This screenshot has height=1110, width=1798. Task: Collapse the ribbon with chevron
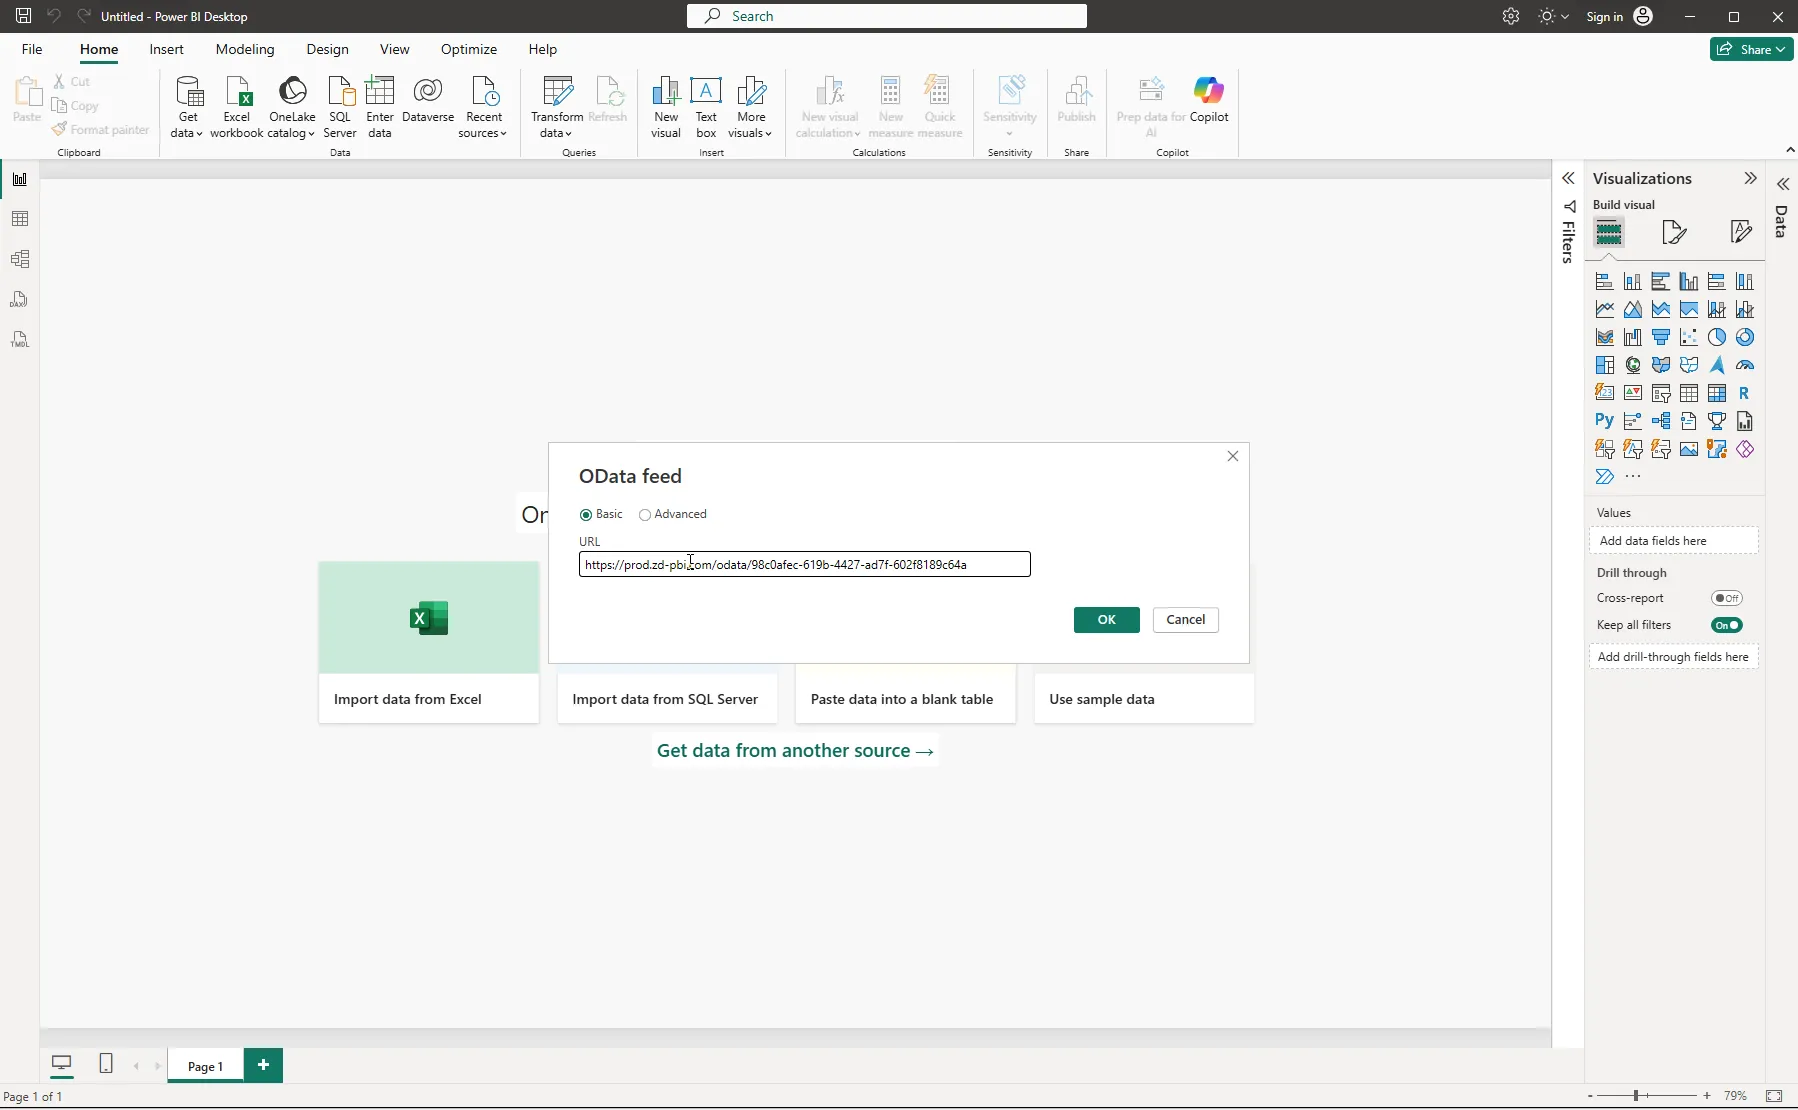coord(1790,150)
